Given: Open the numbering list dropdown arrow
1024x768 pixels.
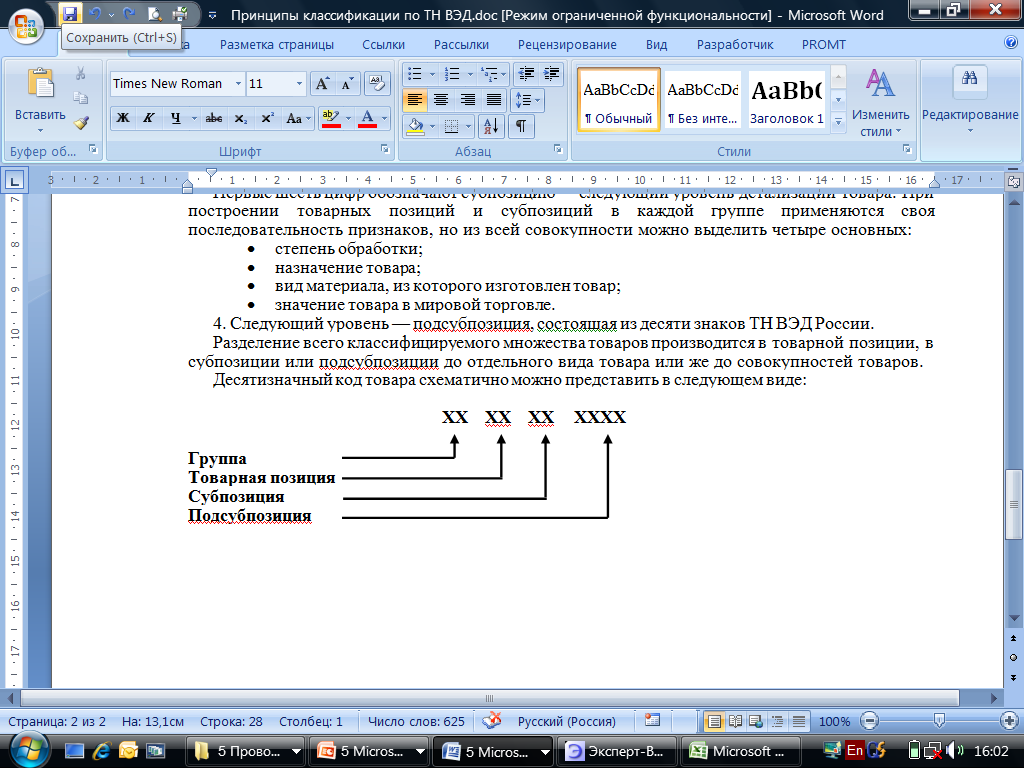Looking at the screenshot, I should pyautogui.click(x=470, y=74).
